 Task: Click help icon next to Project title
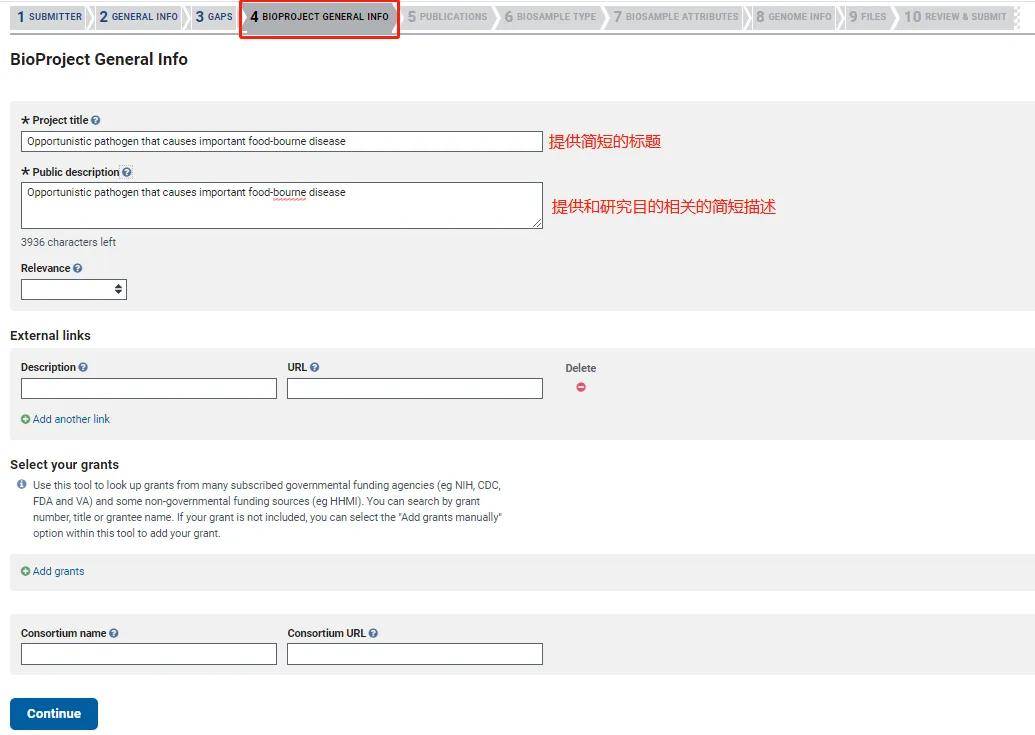[x=96, y=120]
